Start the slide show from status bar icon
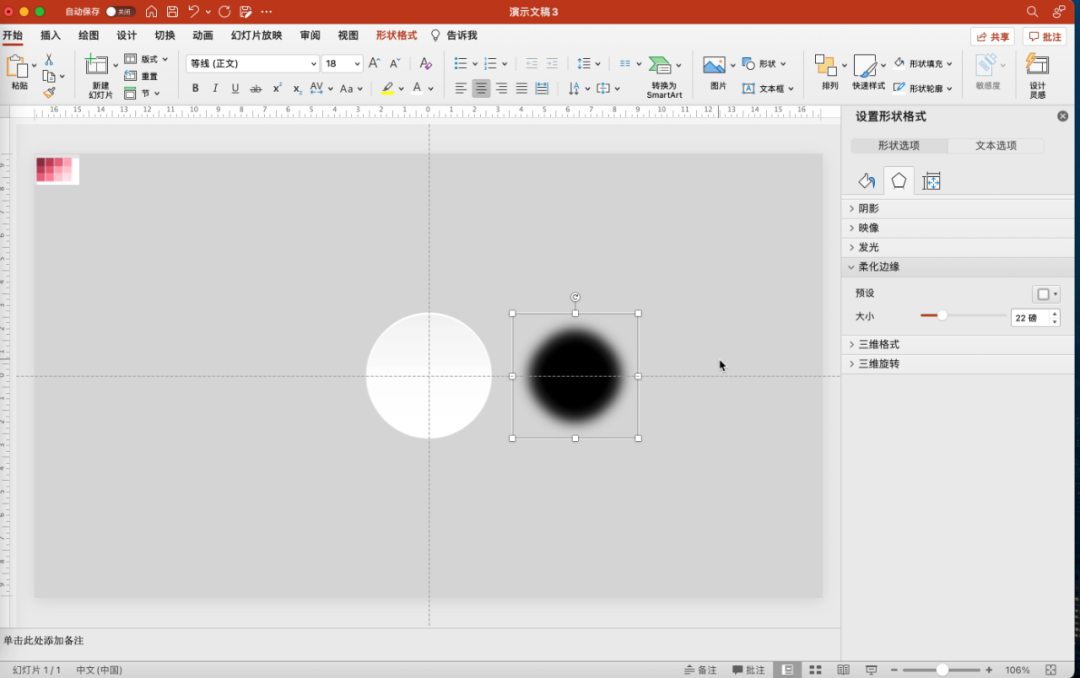Image resolution: width=1080 pixels, height=678 pixels. pyautogui.click(x=871, y=670)
